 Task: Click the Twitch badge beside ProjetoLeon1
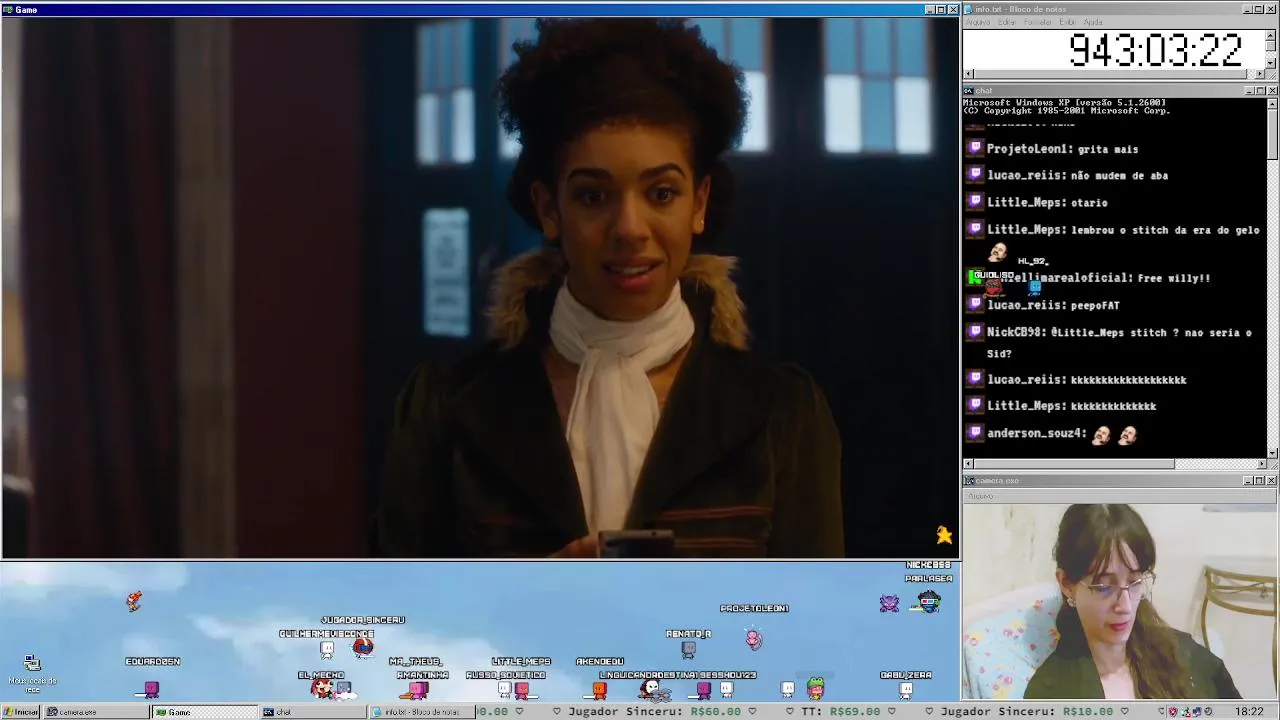point(976,148)
